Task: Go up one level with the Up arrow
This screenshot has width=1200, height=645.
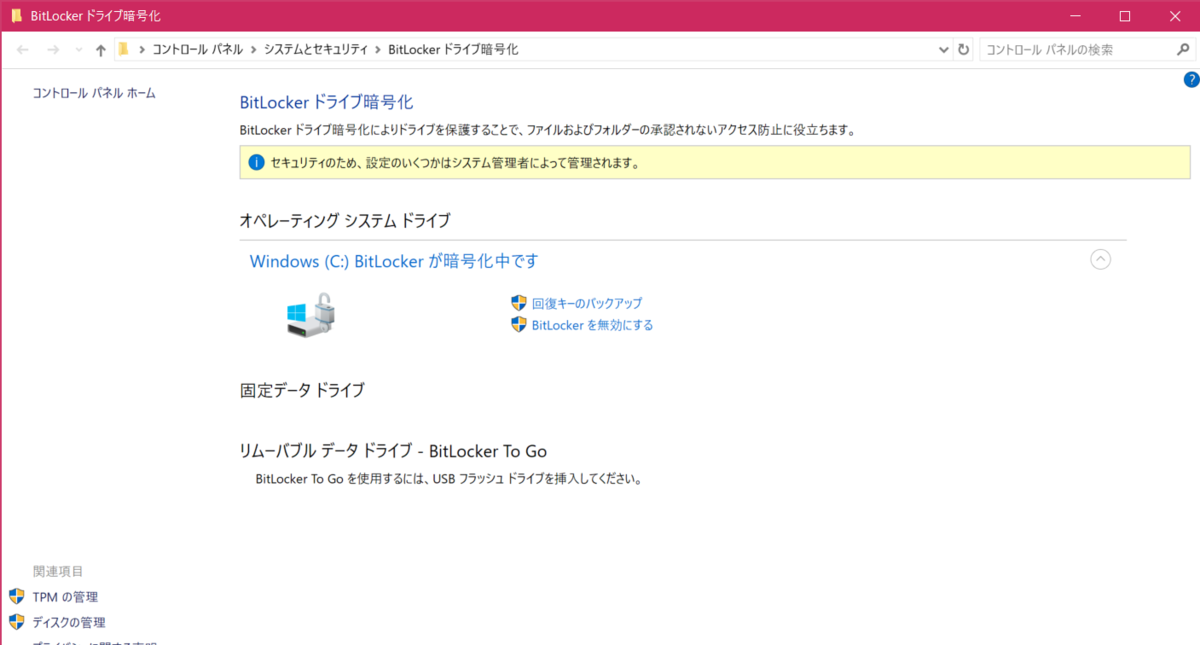Action: click(x=100, y=50)
